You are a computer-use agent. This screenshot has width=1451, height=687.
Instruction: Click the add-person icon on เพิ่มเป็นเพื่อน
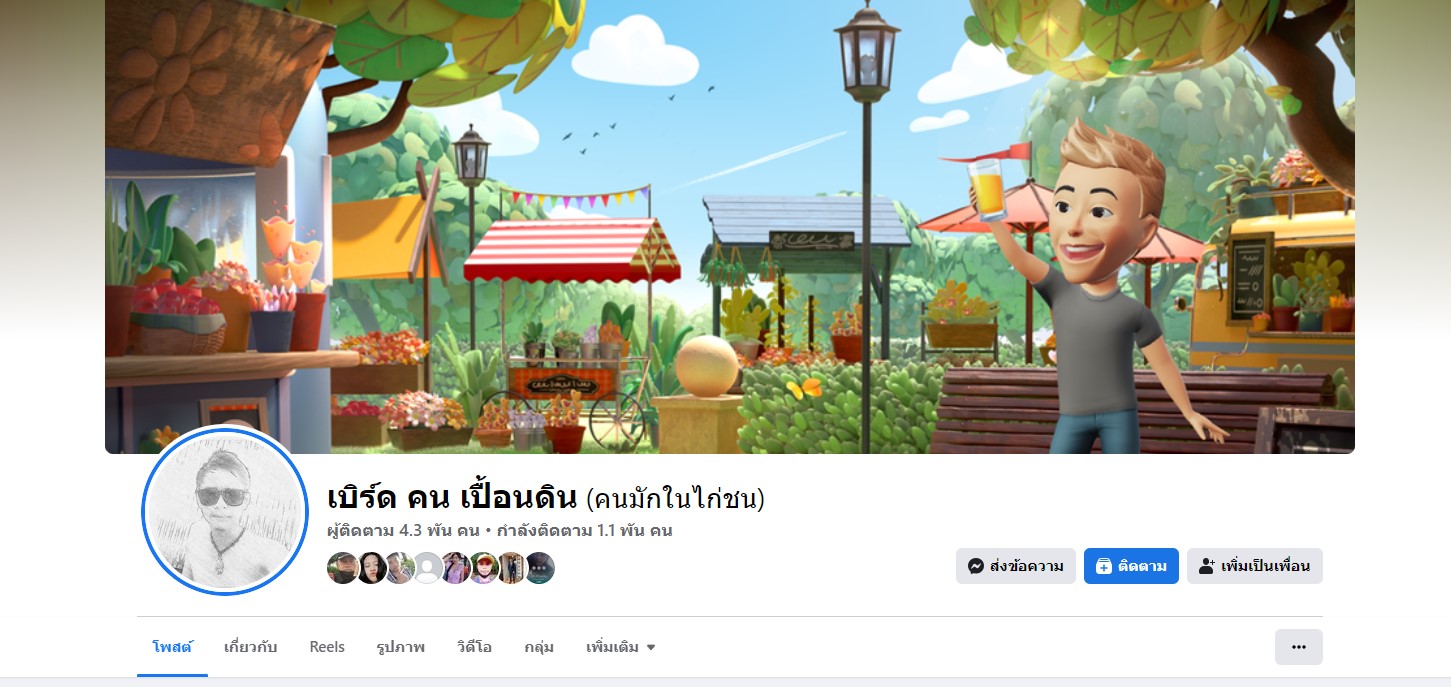(1207, 566)
